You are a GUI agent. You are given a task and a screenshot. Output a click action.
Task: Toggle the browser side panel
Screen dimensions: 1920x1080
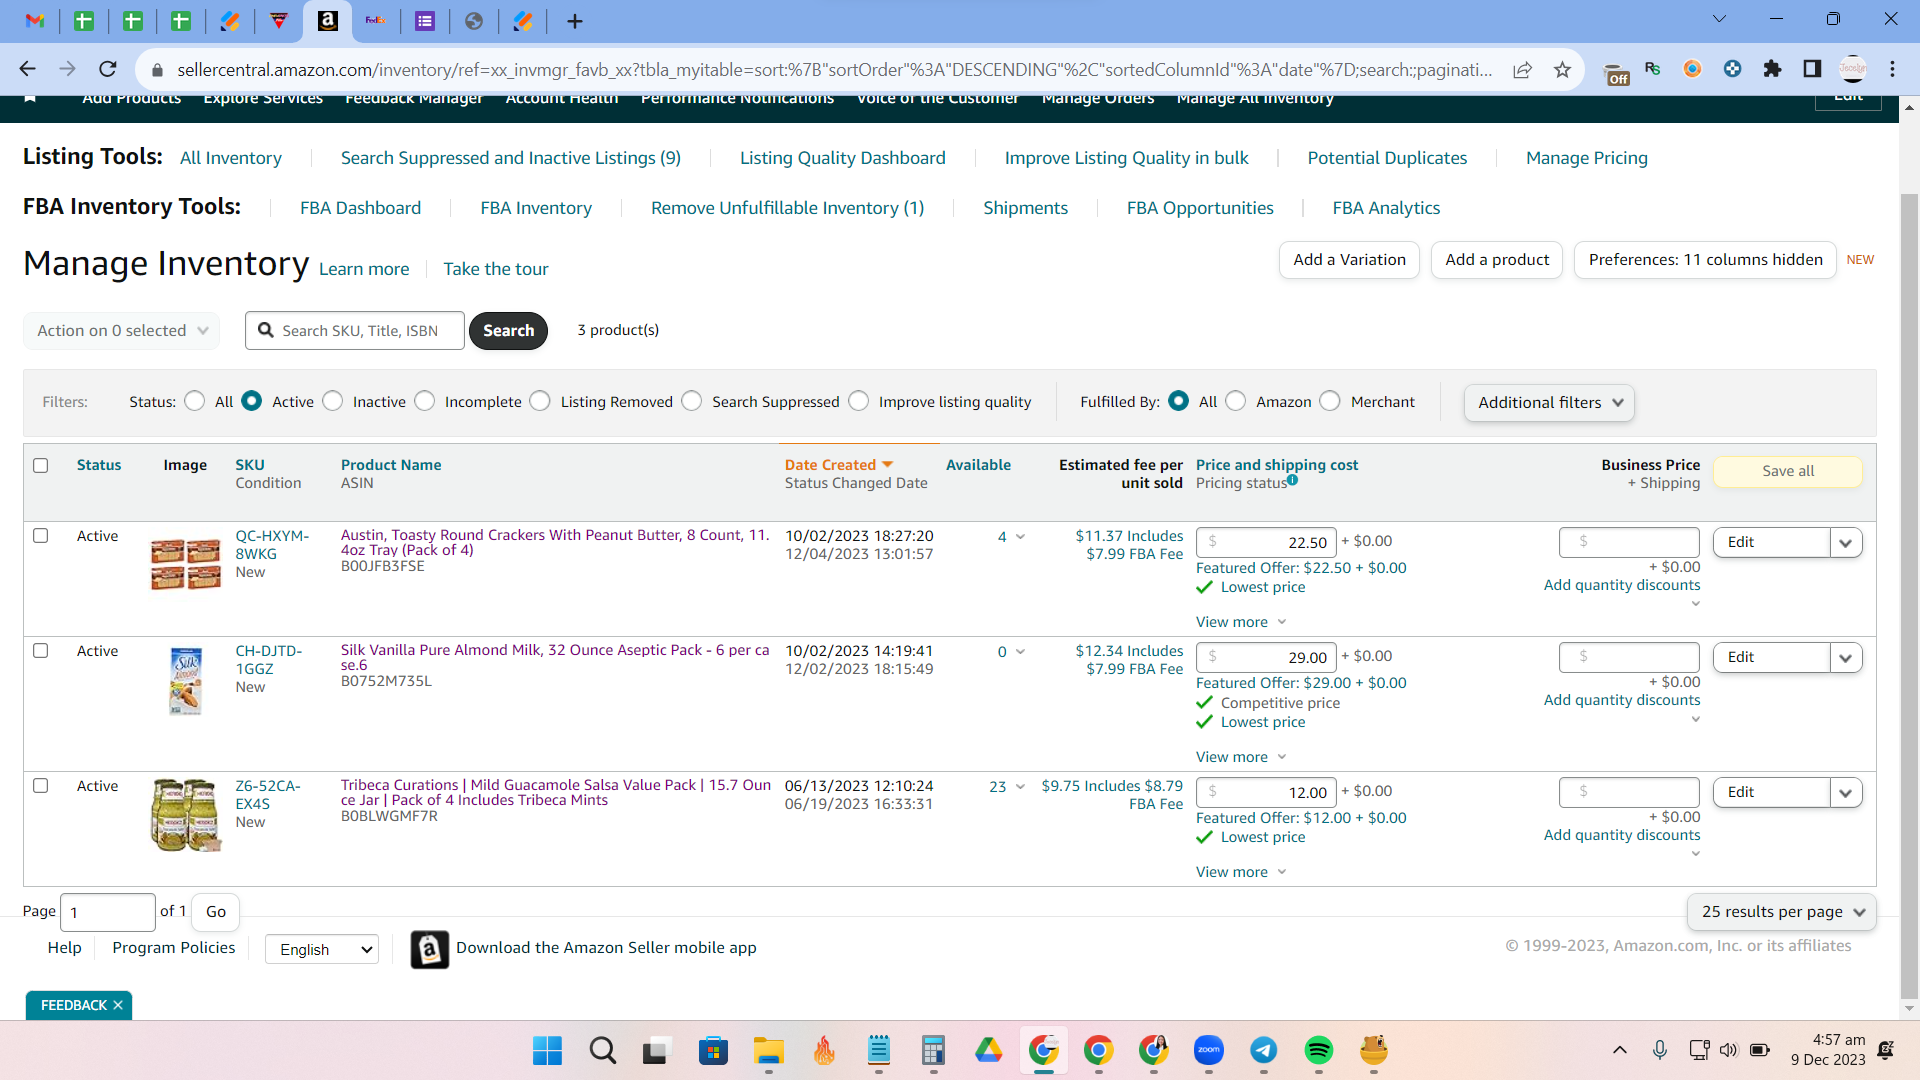[1812, 69]
